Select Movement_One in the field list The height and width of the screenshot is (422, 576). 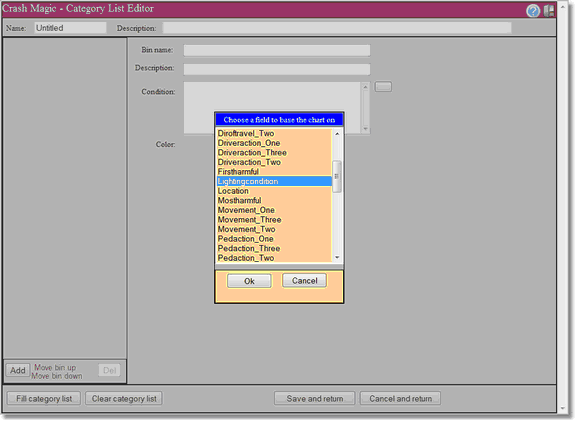274,210
